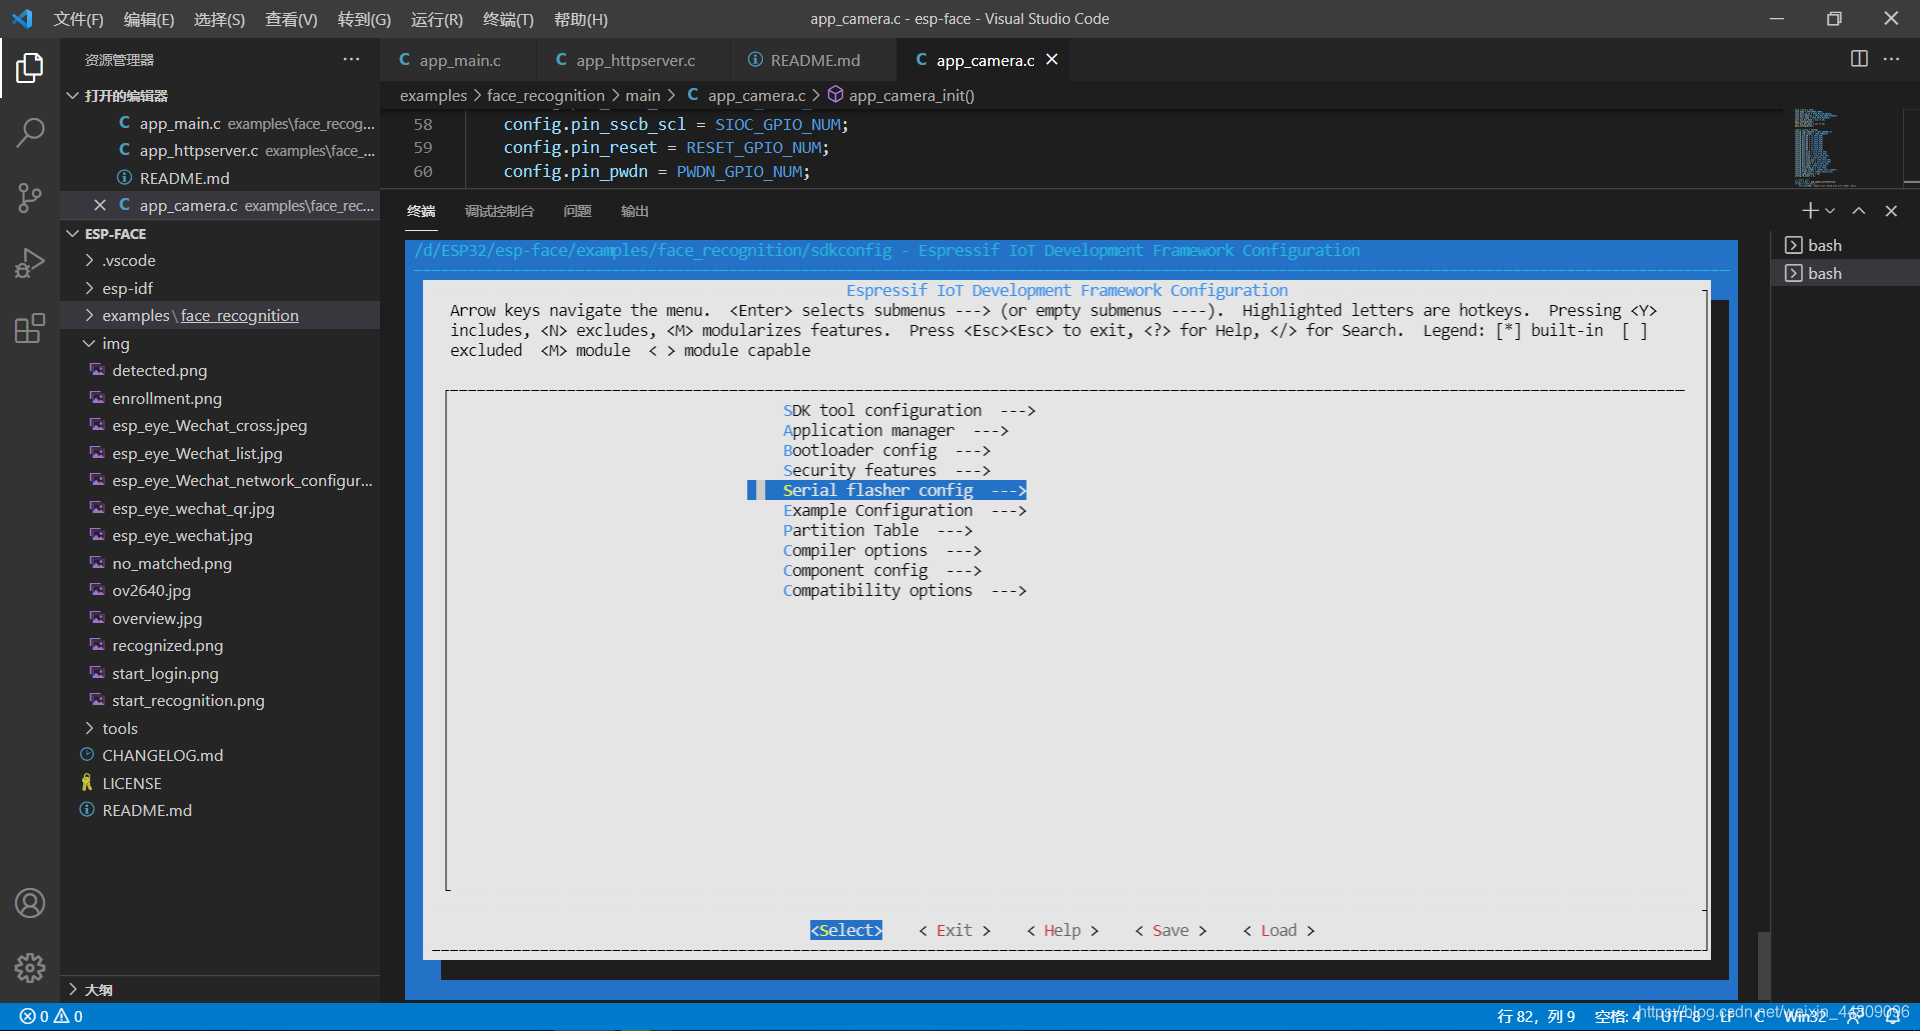Switch to the 问题 panel tab
The width and height of the screenshot is (1920, 1031).
point(577,211)
